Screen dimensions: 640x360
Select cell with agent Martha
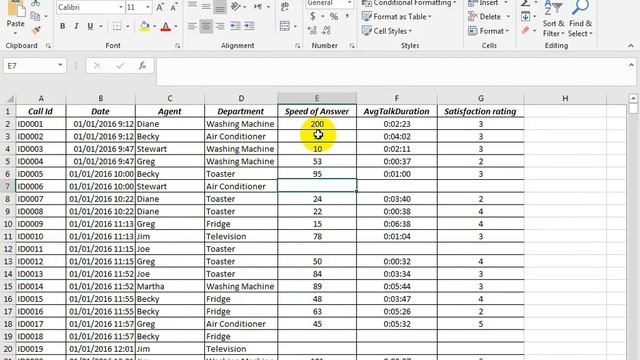[169, 287]
